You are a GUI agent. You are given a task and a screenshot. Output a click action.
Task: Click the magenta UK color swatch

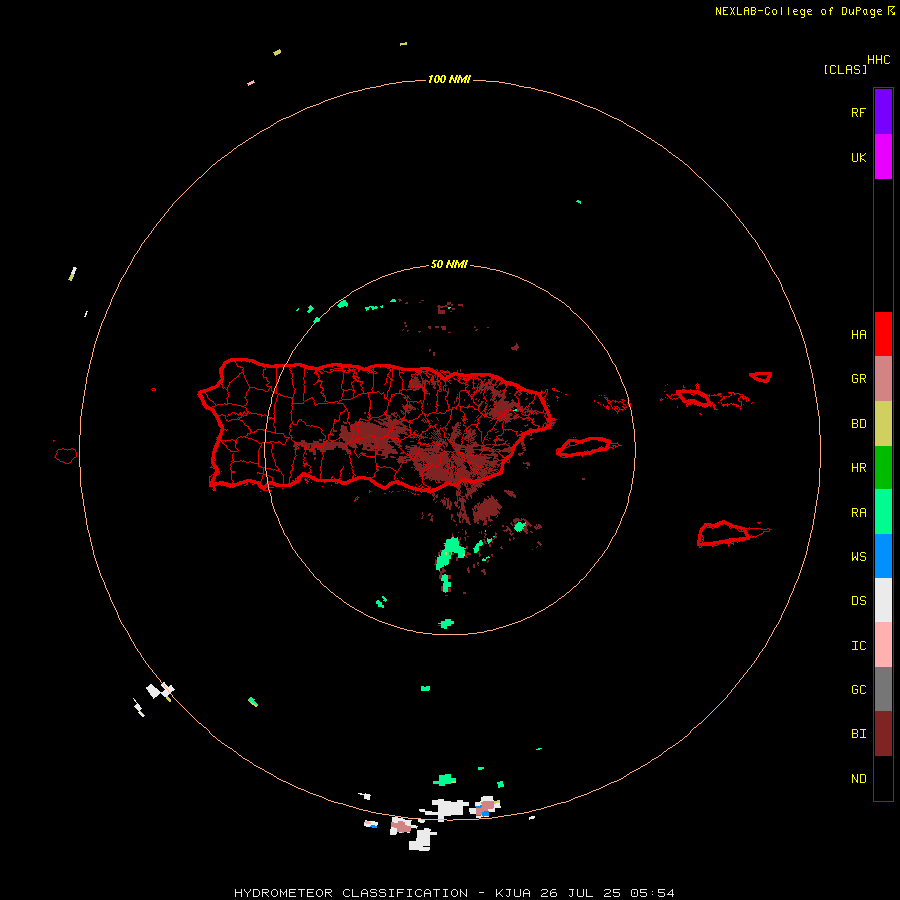(x=883, y=156)
